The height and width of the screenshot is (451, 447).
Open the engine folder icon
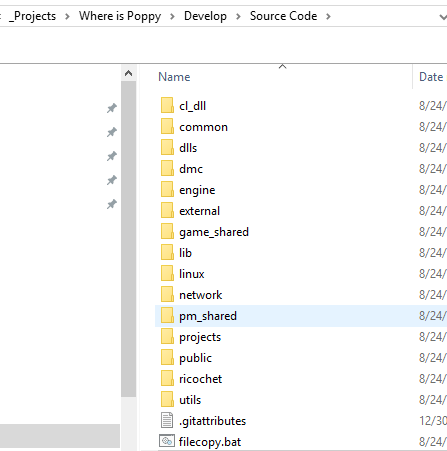pyautogui.click(x=167, y=190)
